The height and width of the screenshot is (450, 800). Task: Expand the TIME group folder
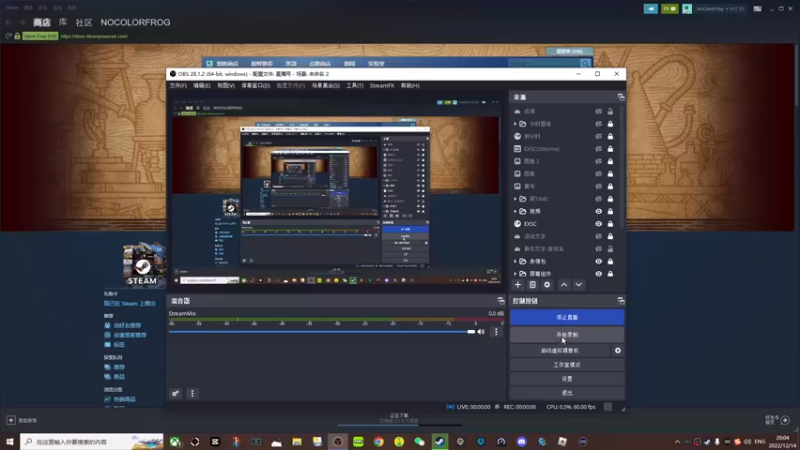(x=515, y=199)
